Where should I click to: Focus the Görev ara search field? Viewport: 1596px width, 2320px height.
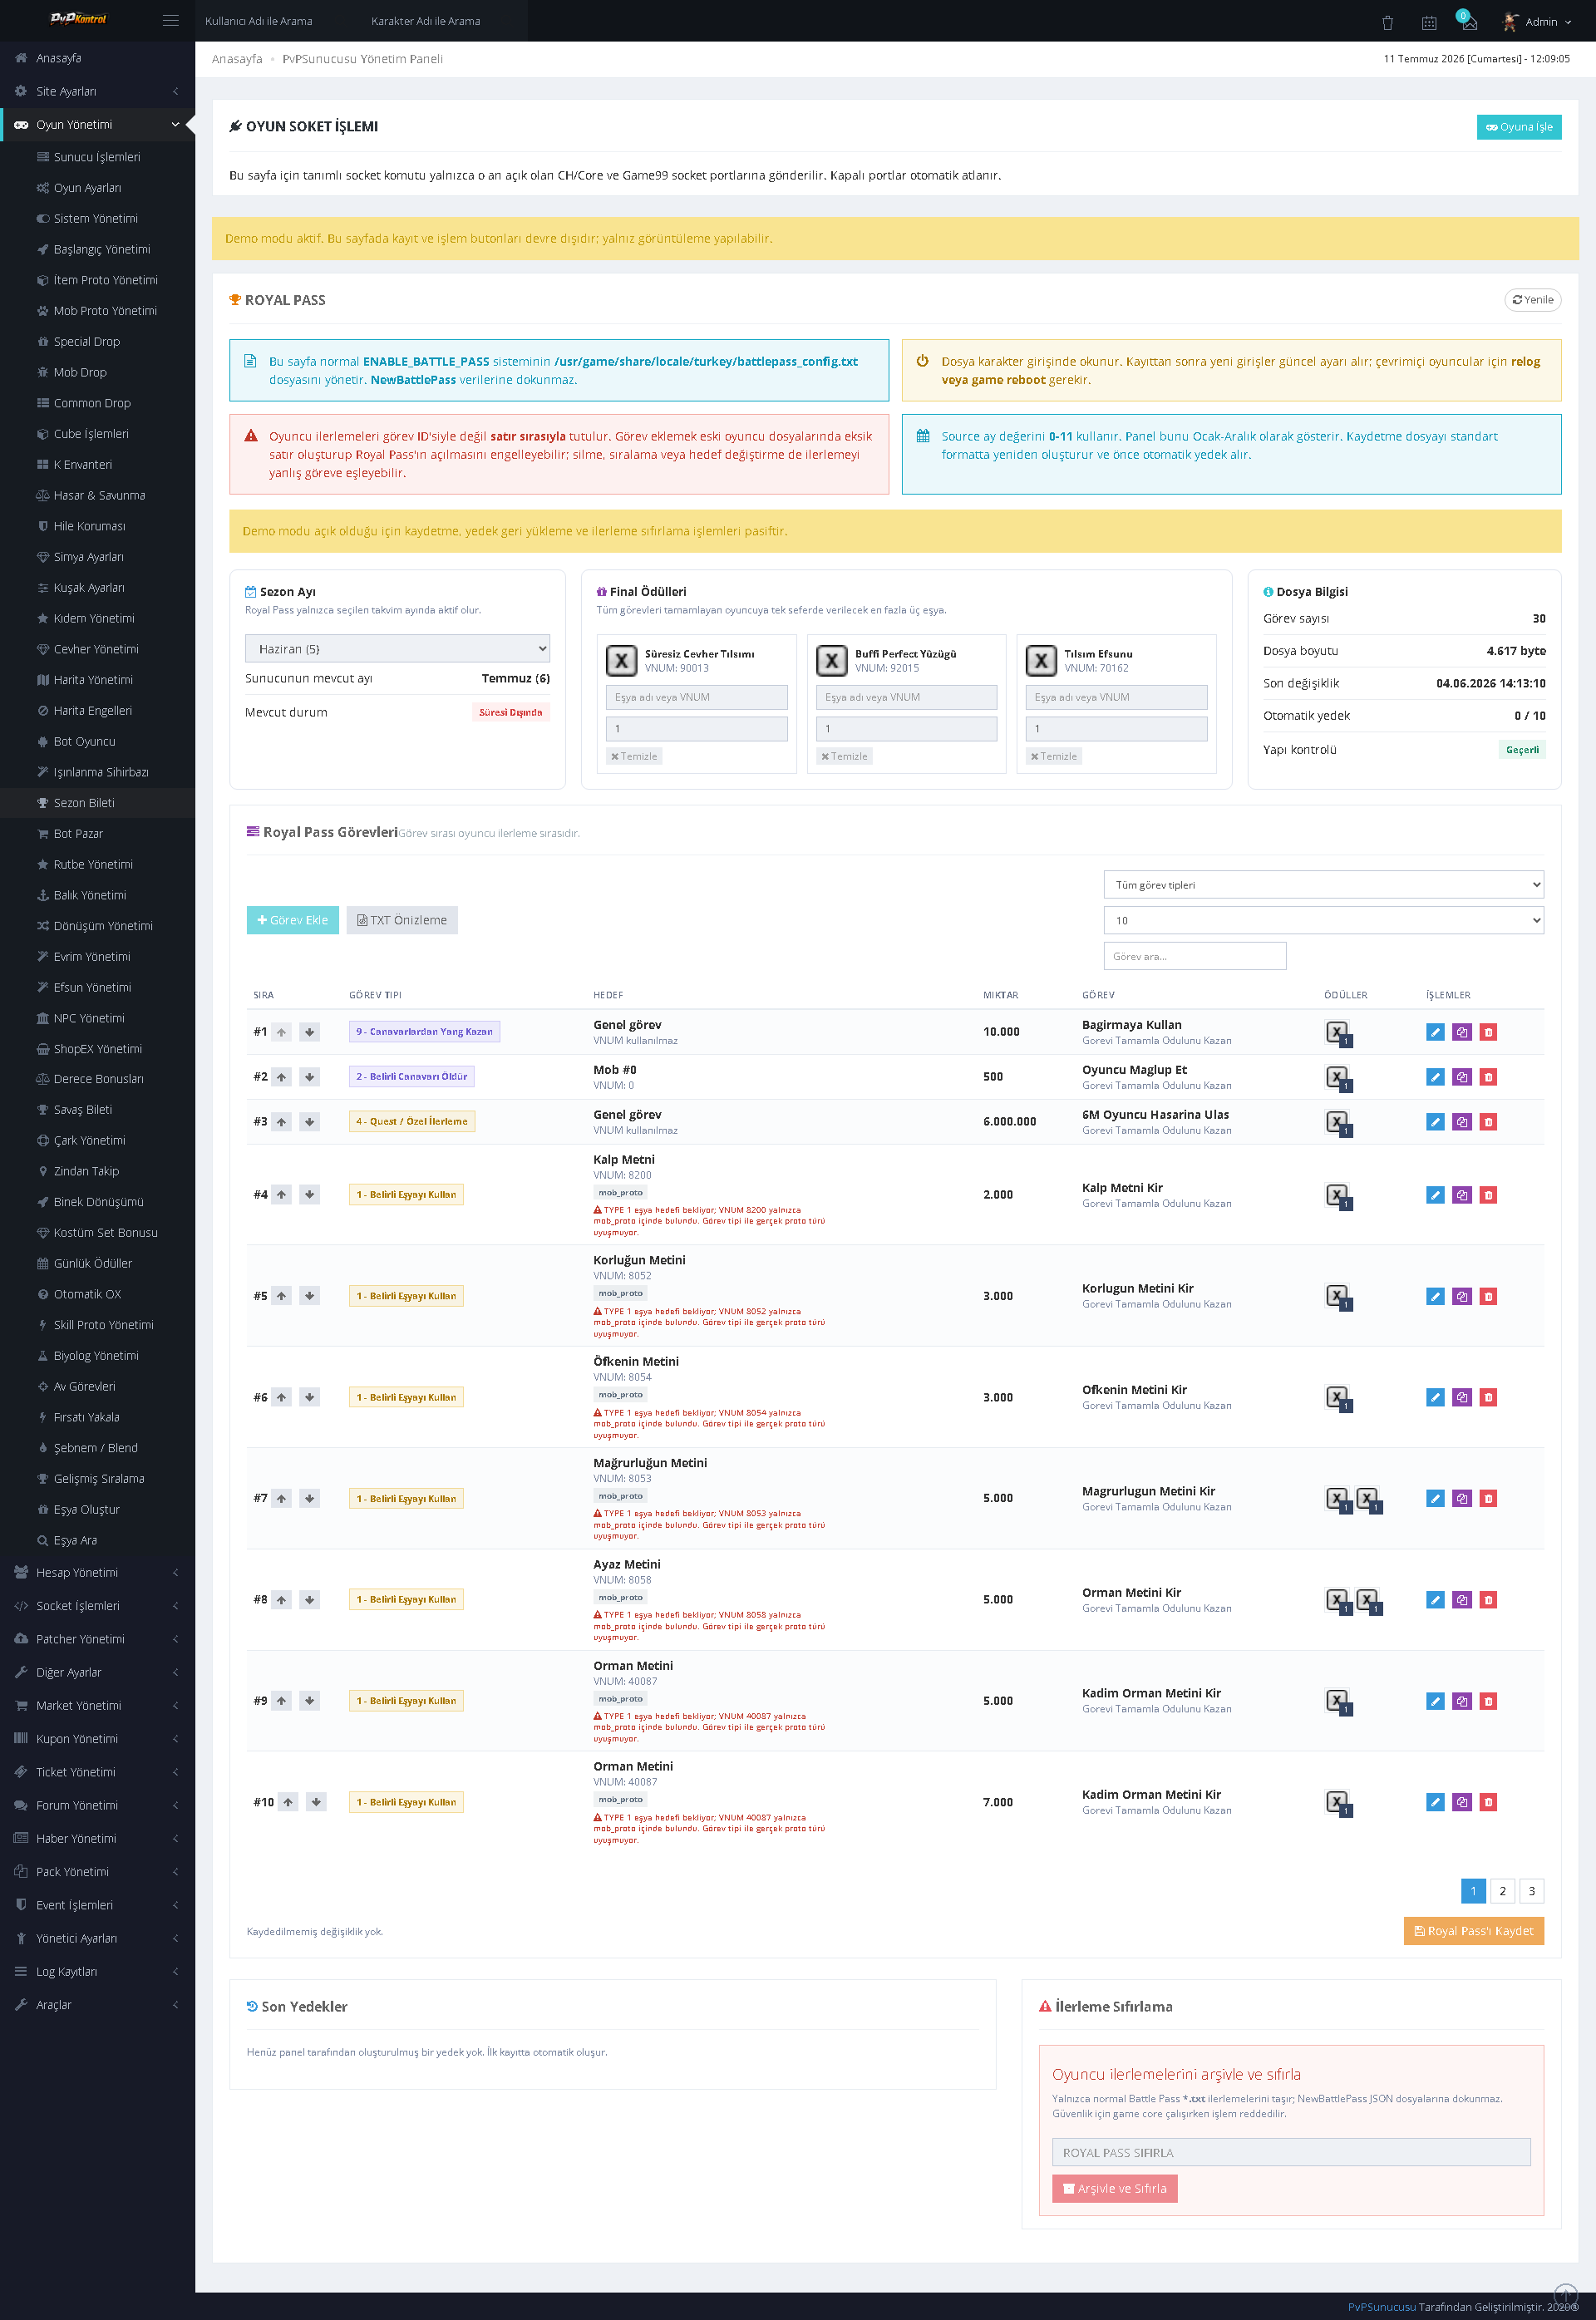point(1194,956)
